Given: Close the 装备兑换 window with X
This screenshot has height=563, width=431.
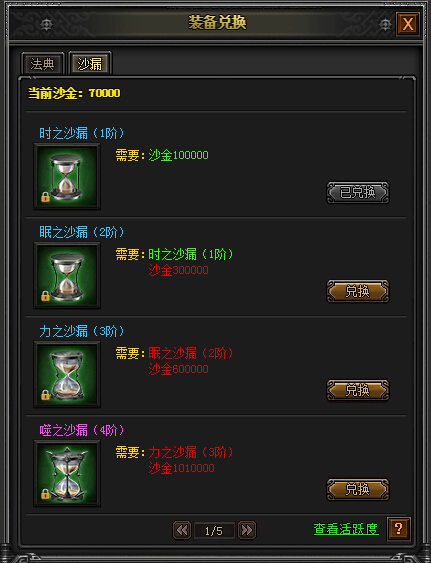Looking at the screenshot, I should [x=408, y=24].
